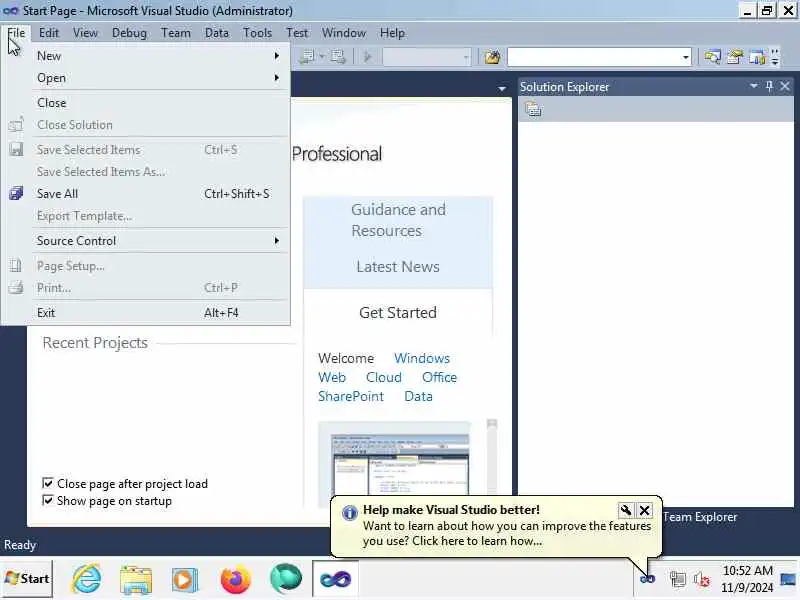Switch to the Team Explorer tab
Viewport: 800px width, 600px height.
[699, 517]
